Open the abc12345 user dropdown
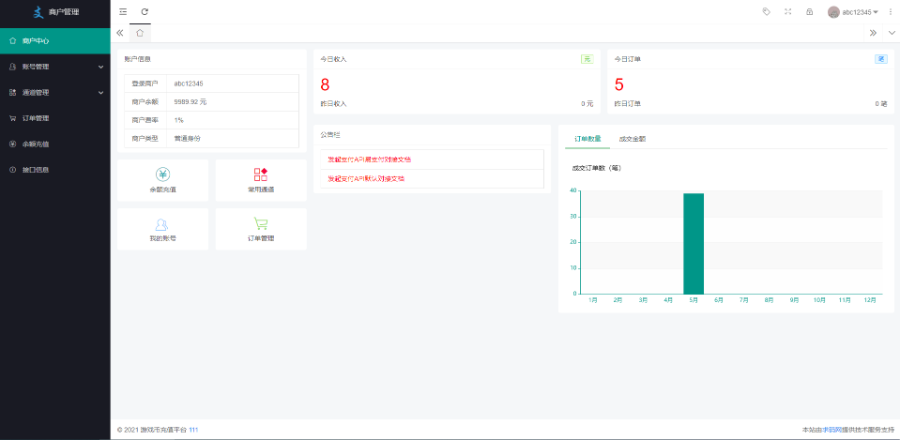The width and height of the screenshot is (900, 440). coord(853,12)
